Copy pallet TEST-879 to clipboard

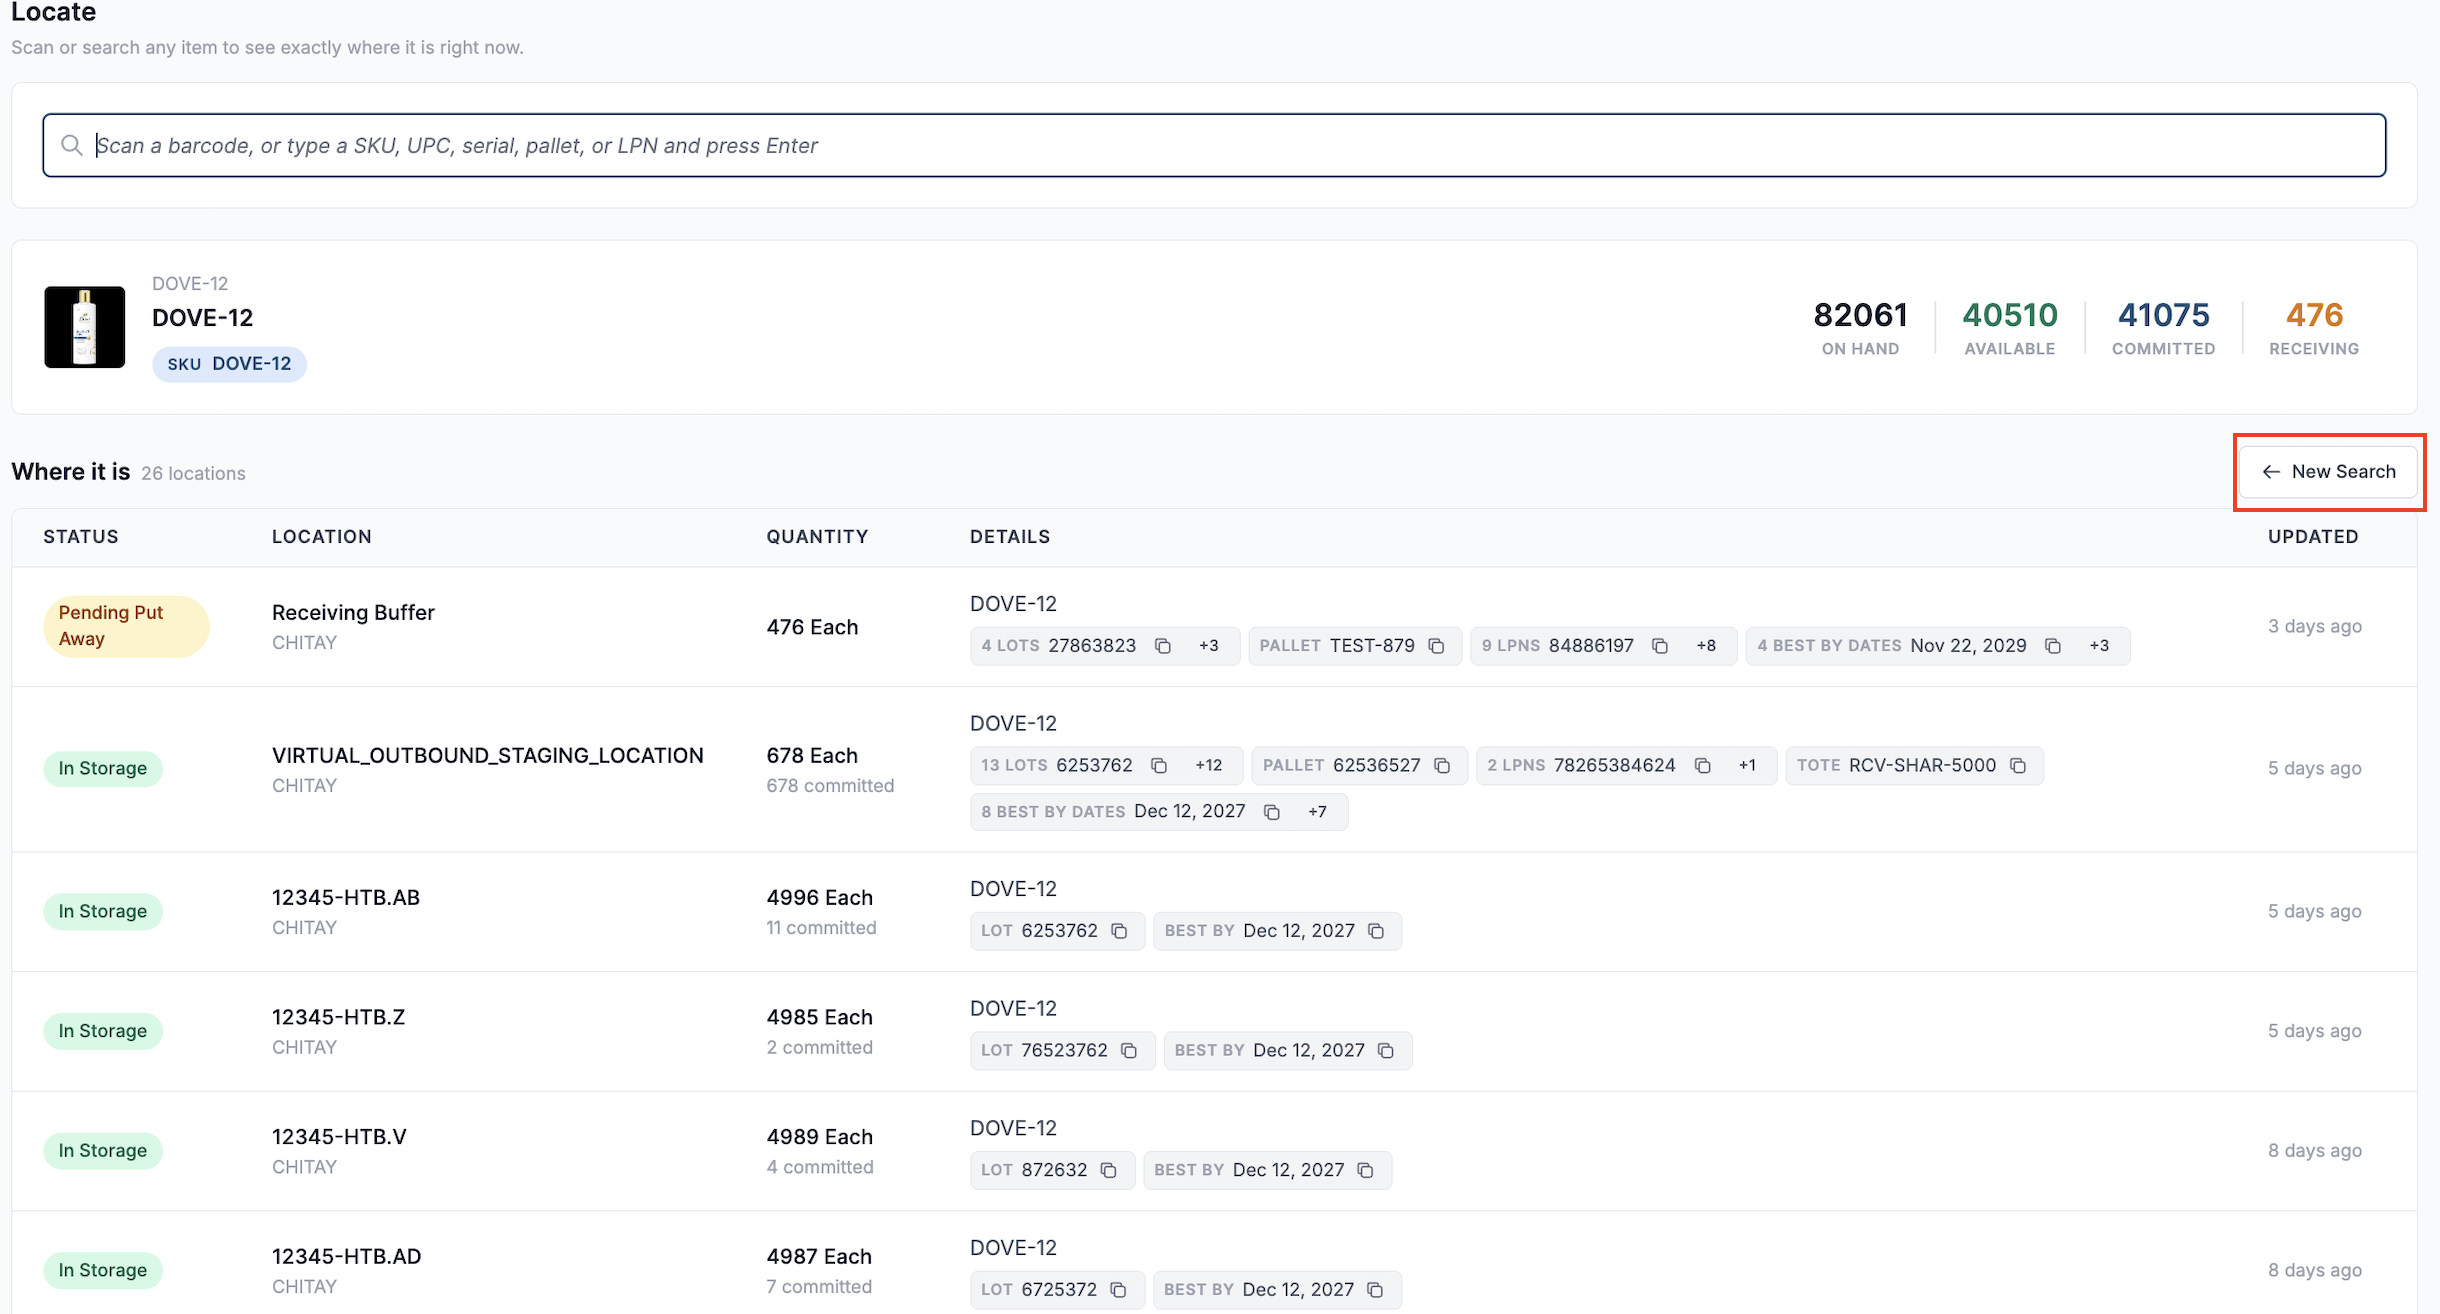click(x=1437, y=646)
